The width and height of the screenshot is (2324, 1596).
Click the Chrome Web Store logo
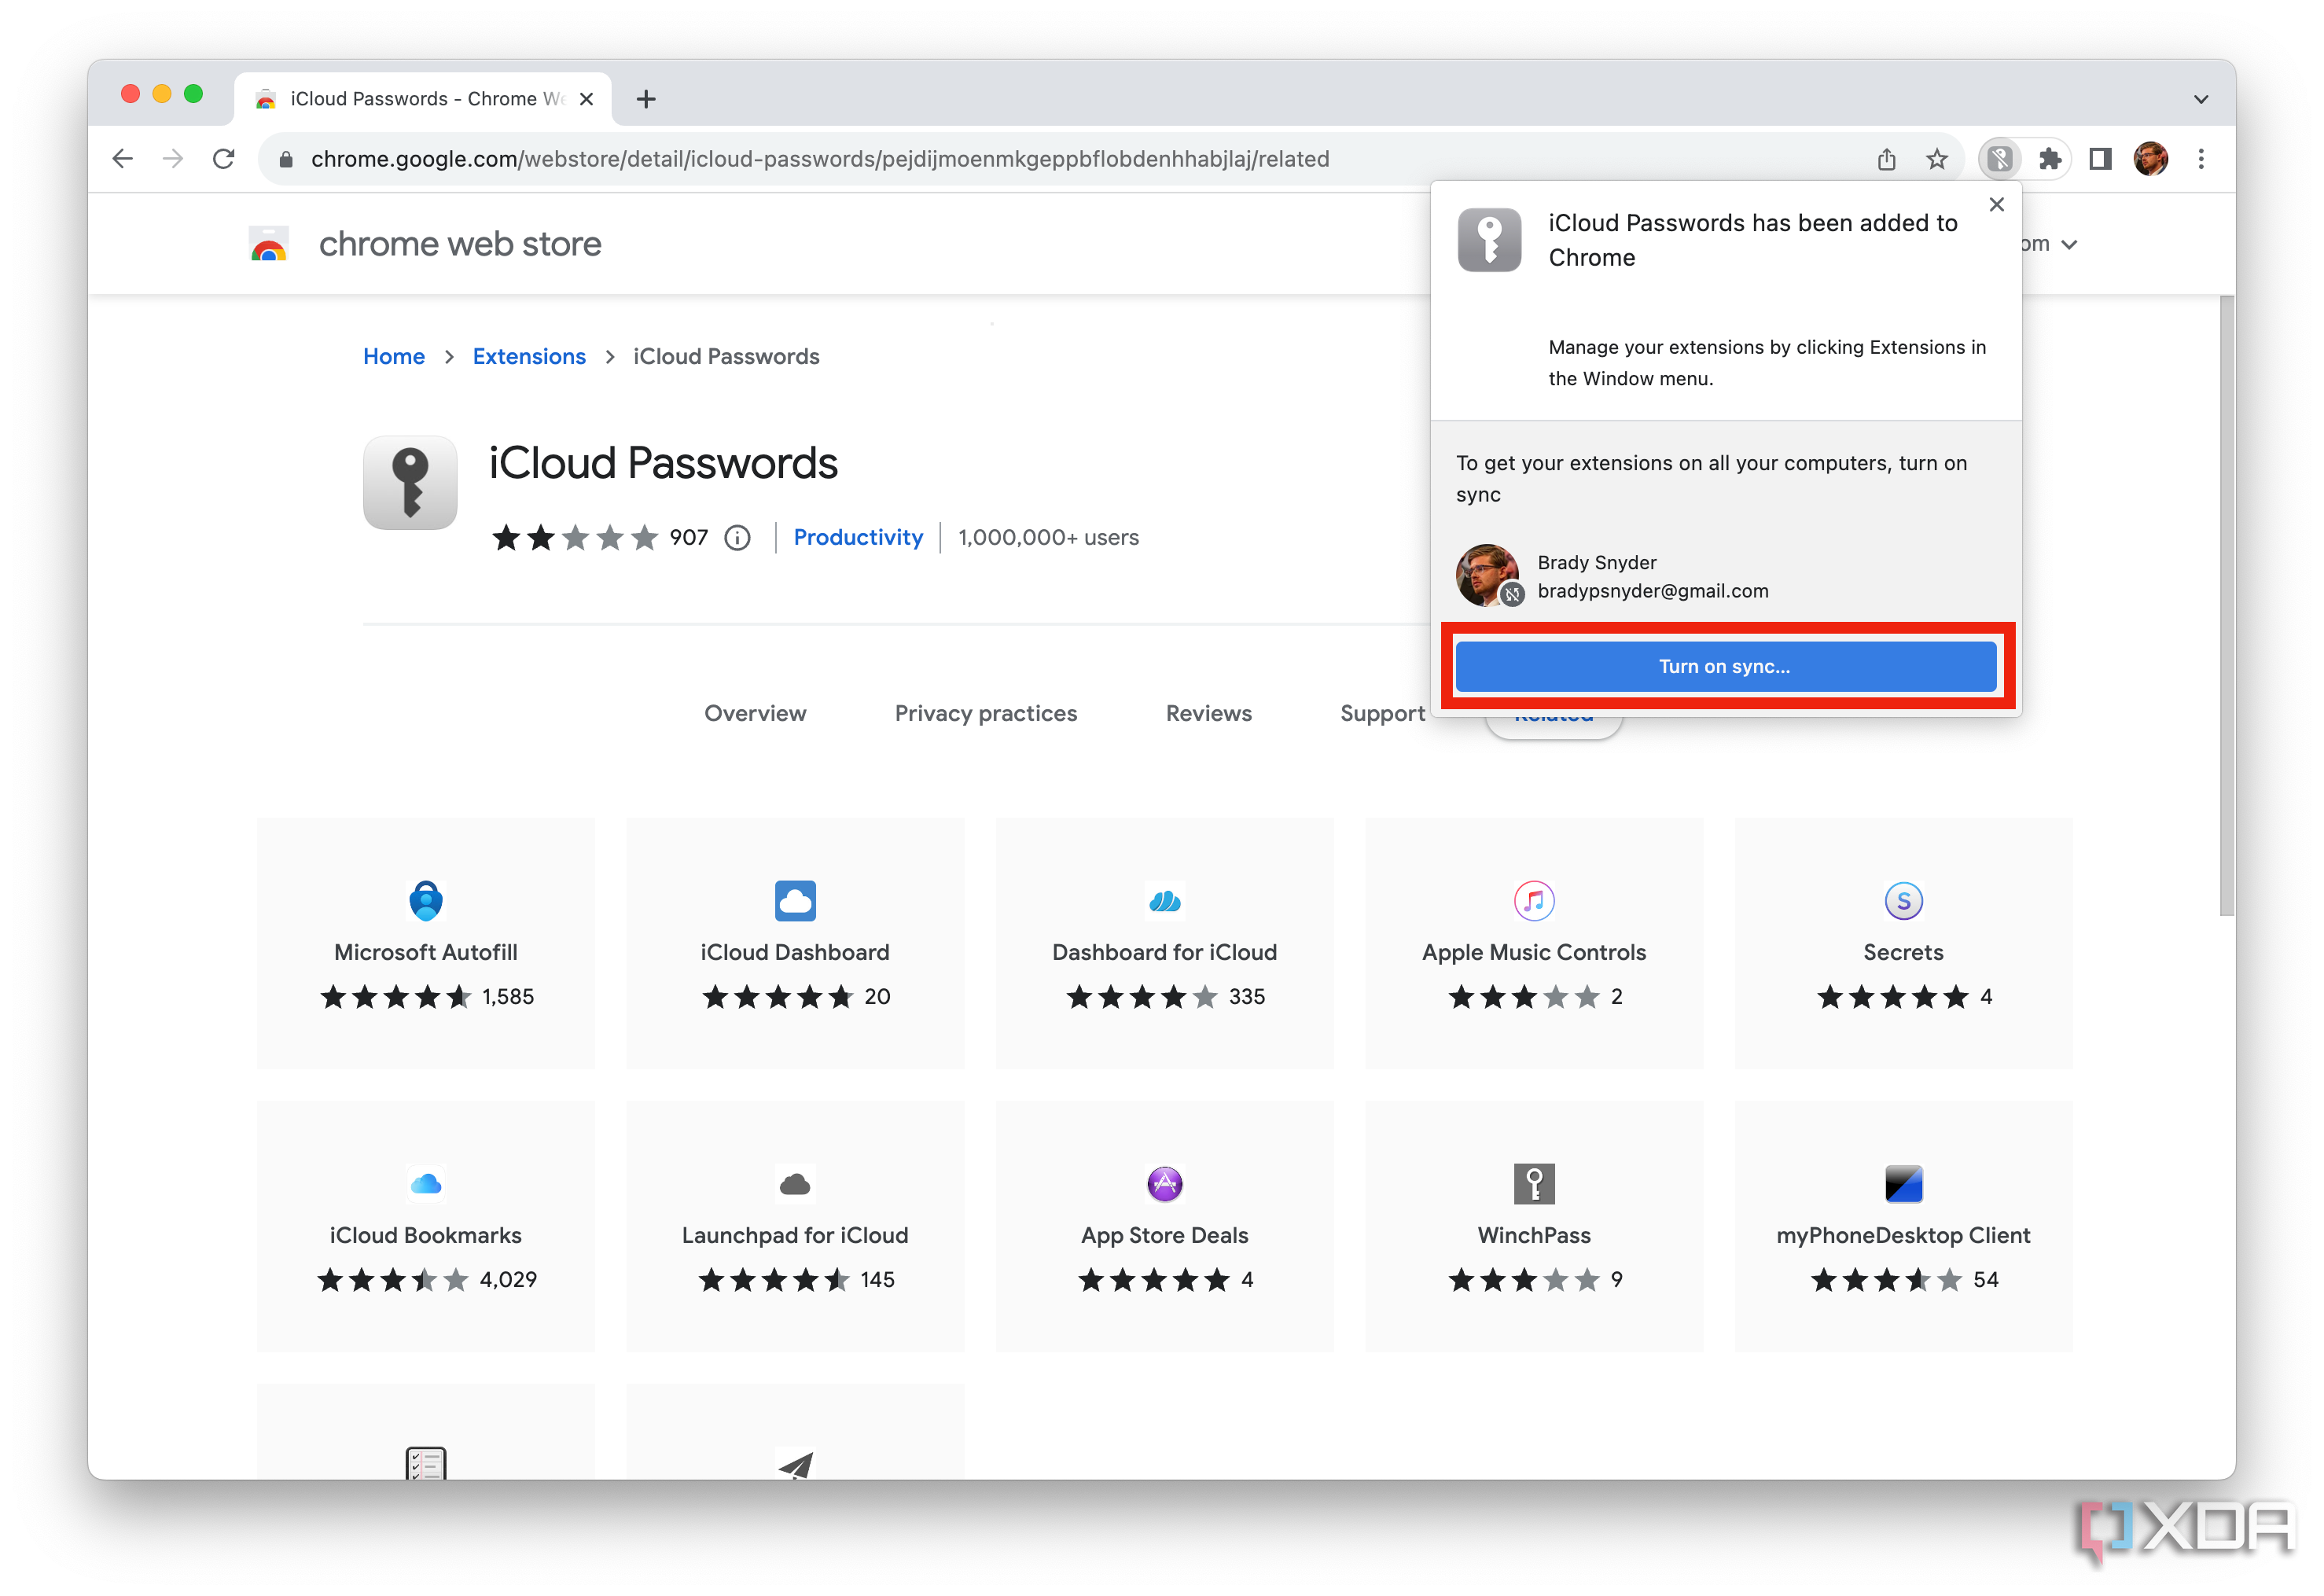tap(267, 243)
